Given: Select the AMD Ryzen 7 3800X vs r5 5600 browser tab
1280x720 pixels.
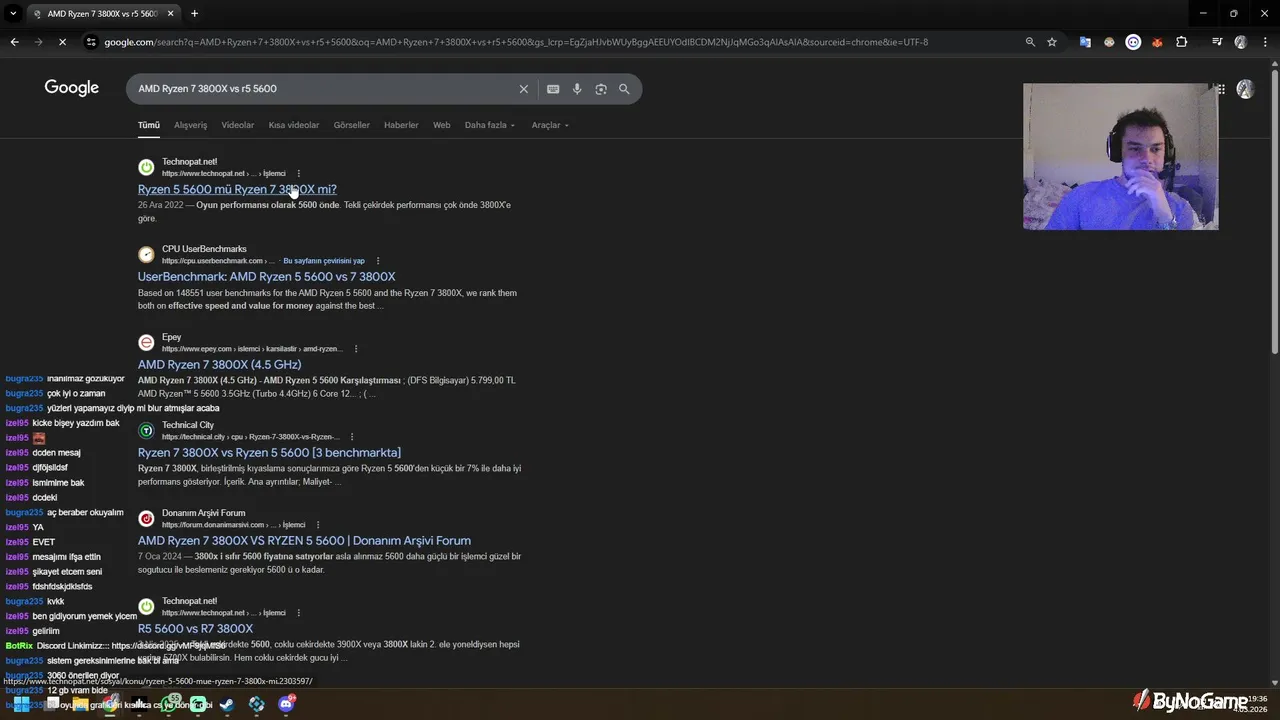Looking at the screenshot, I should tap(103, 13).
